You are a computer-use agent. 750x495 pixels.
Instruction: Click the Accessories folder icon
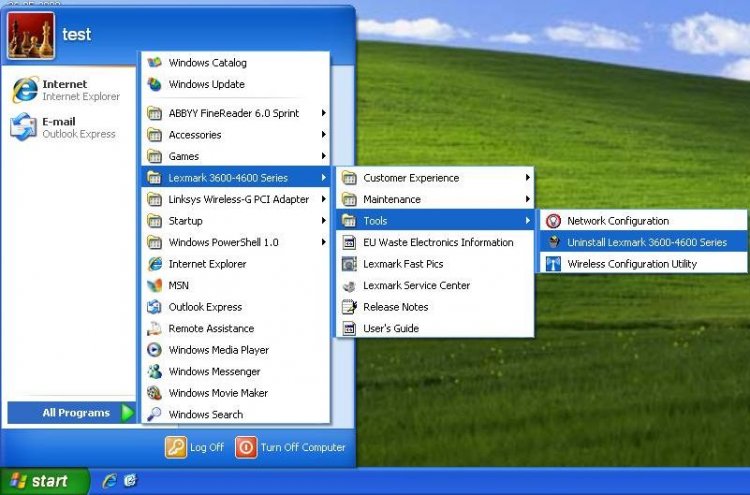pos(154,135)
